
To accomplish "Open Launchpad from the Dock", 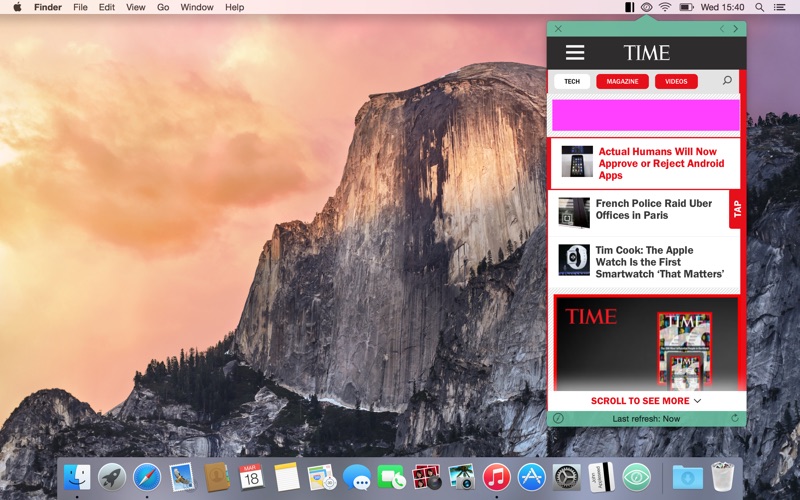I will click(x=112, y=478).
